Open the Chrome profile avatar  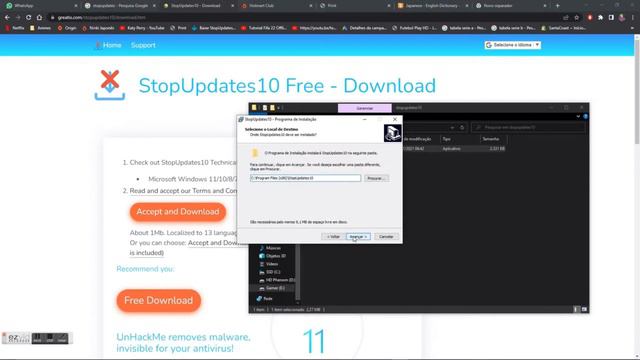(x=622, y=18)
